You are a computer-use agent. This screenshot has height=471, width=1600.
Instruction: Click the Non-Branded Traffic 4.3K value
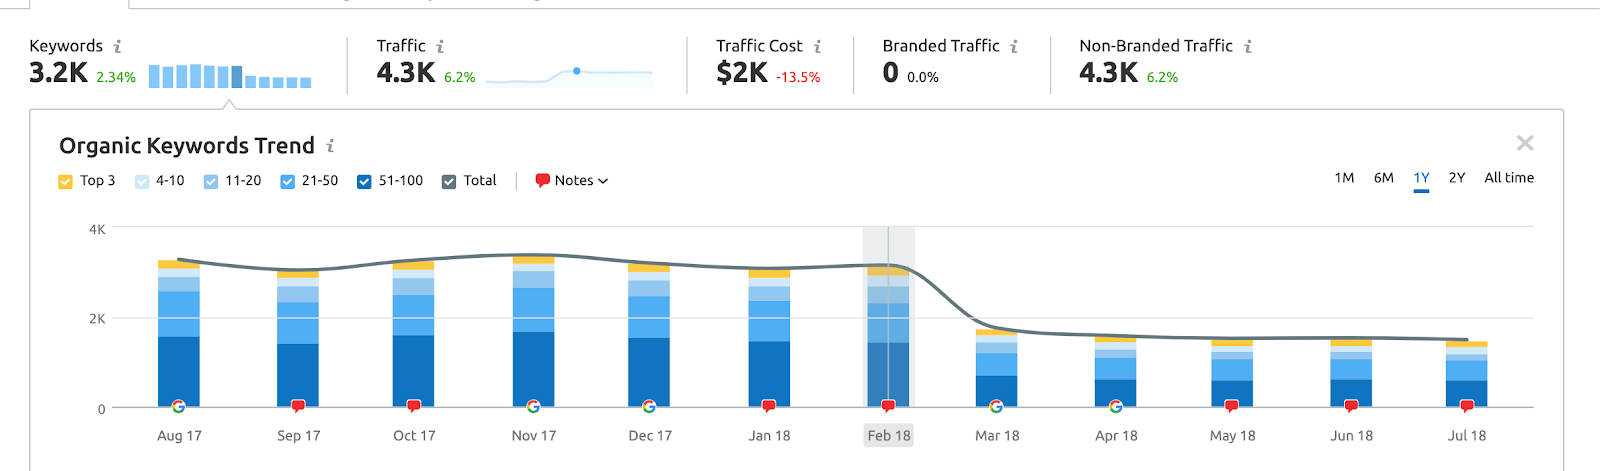coord(1109,73)
